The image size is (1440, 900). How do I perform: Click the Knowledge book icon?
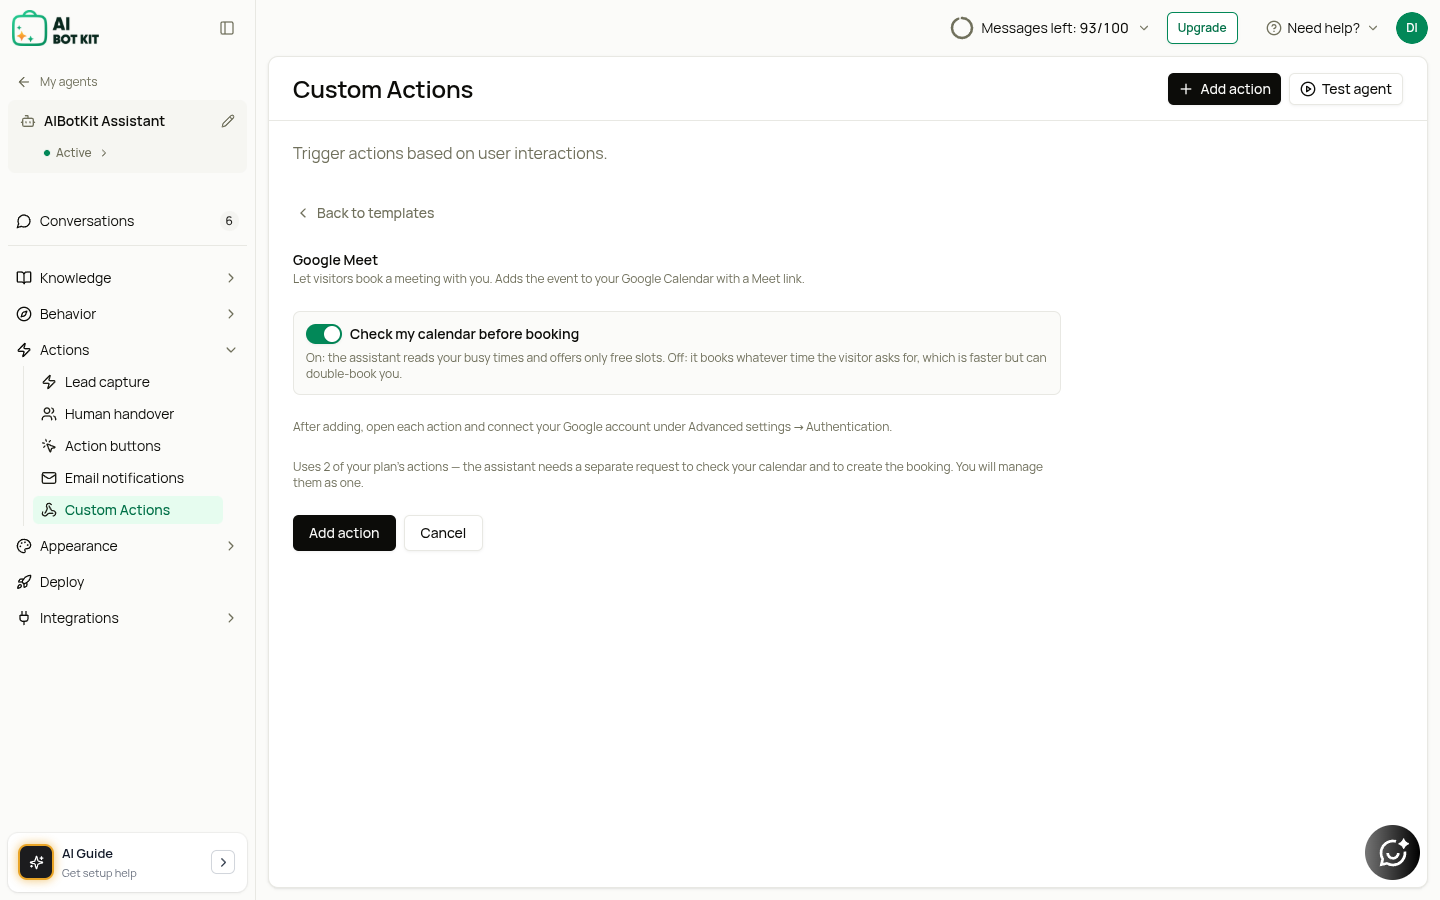(x=24, y=278)
